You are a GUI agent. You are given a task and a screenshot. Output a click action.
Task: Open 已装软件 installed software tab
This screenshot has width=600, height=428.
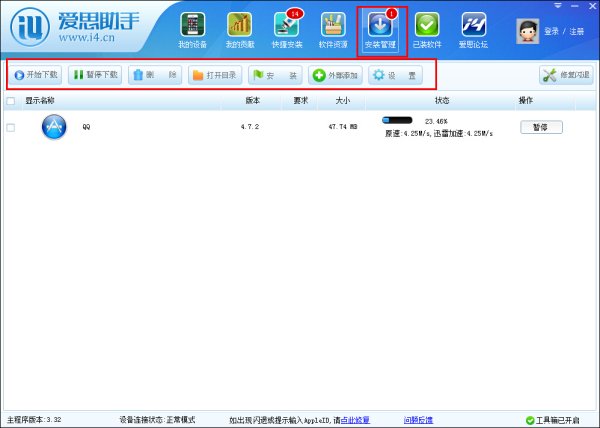(x=427, y=31)
